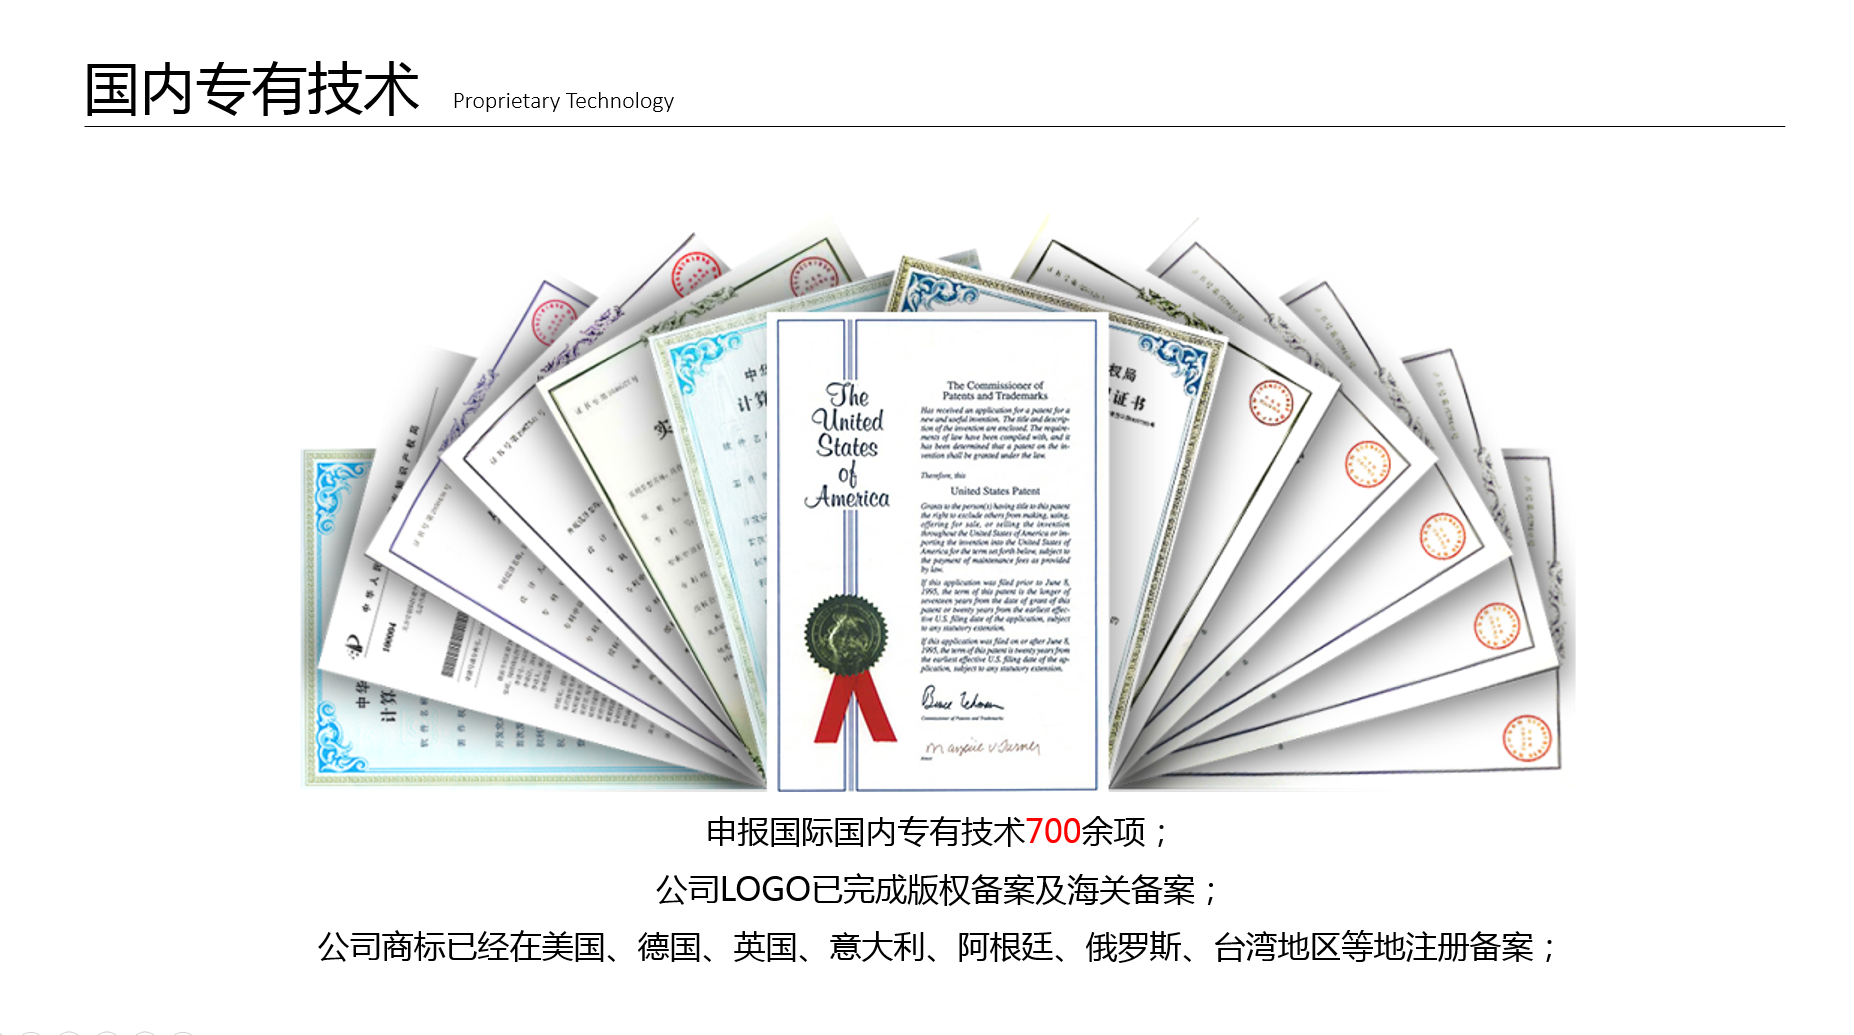Click the Commissioner's signature on the patent
The height and width of the screenshot is (1035, 1854).
pos(960,699)
